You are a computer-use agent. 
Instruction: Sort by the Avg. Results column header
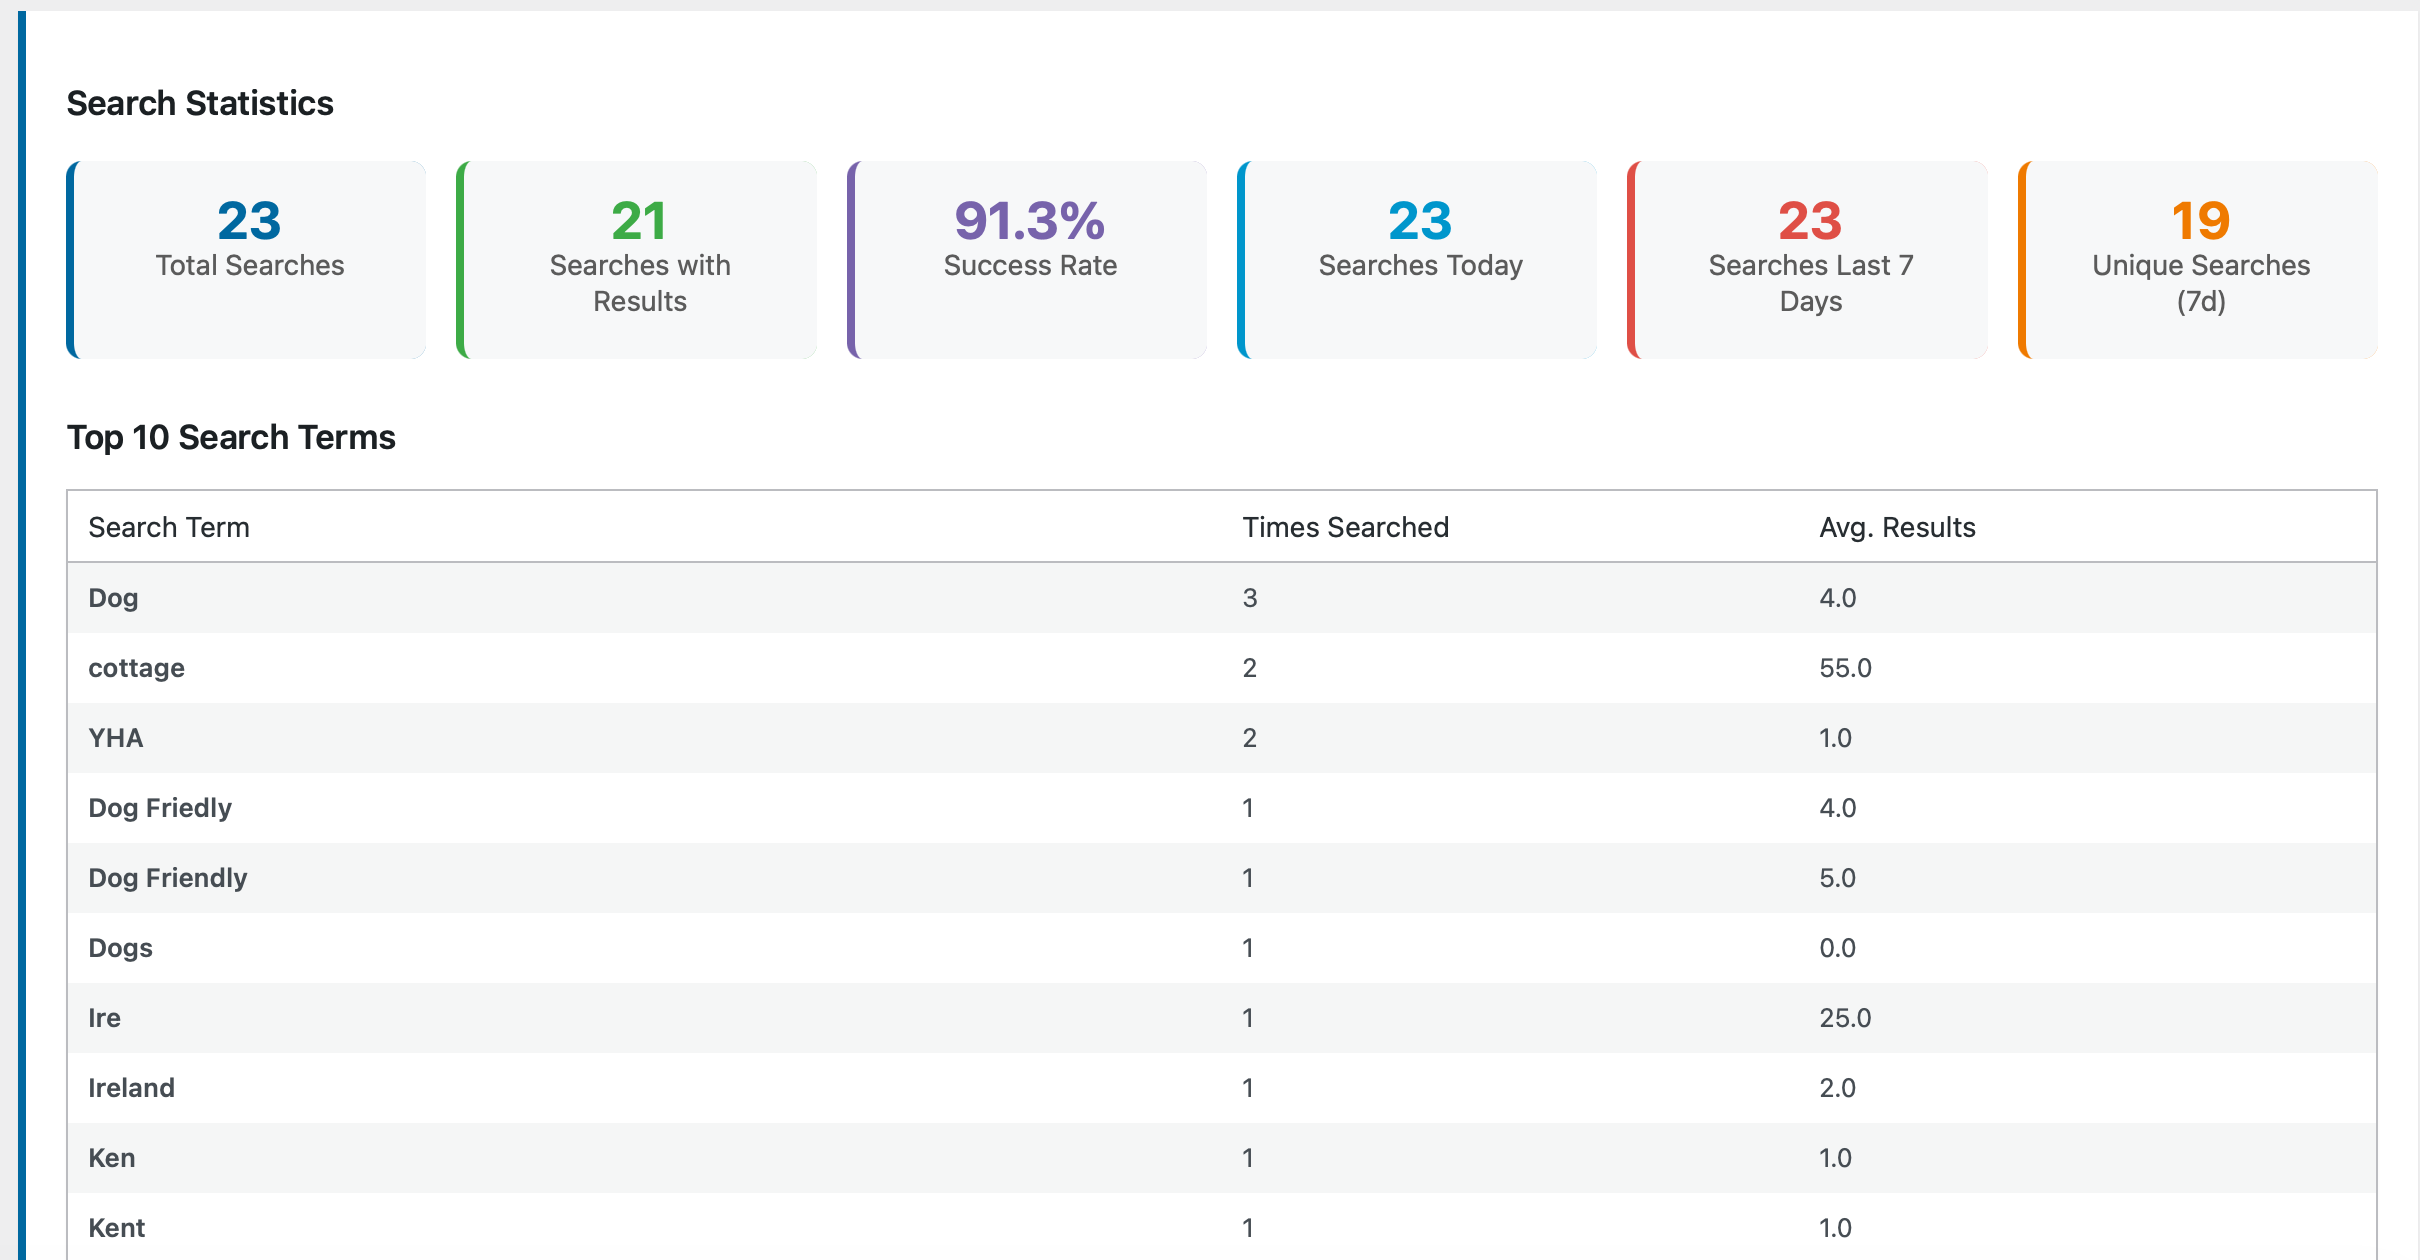(1897, 527)
